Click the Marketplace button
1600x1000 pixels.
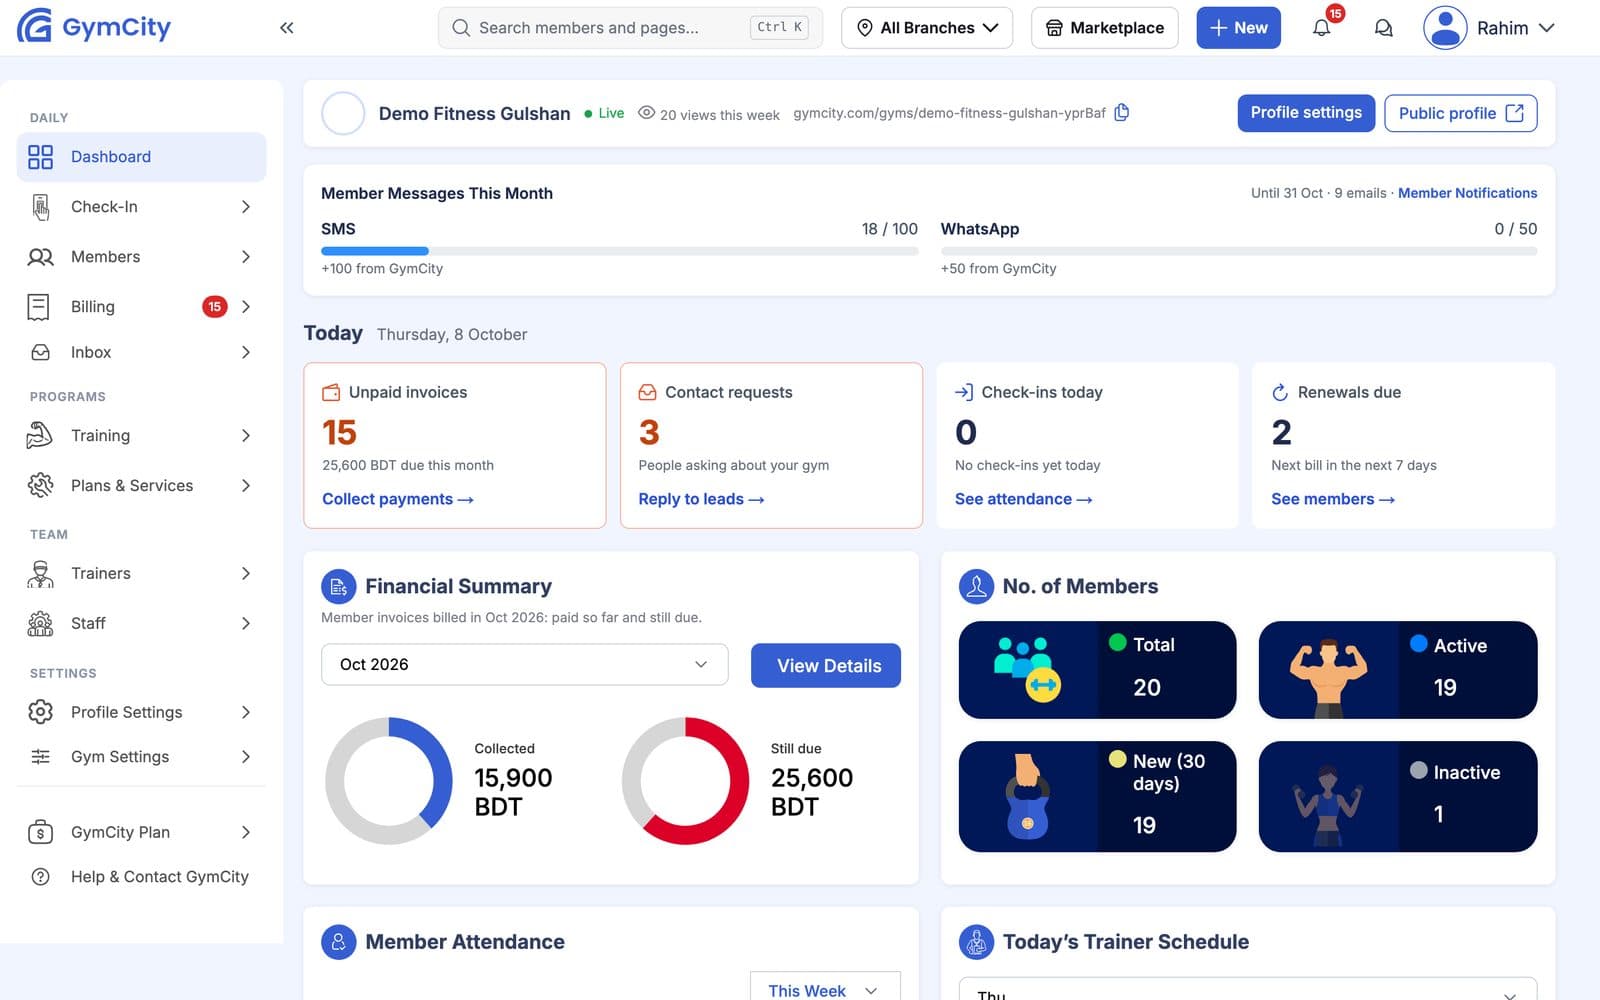click(x=1105, y=28)
